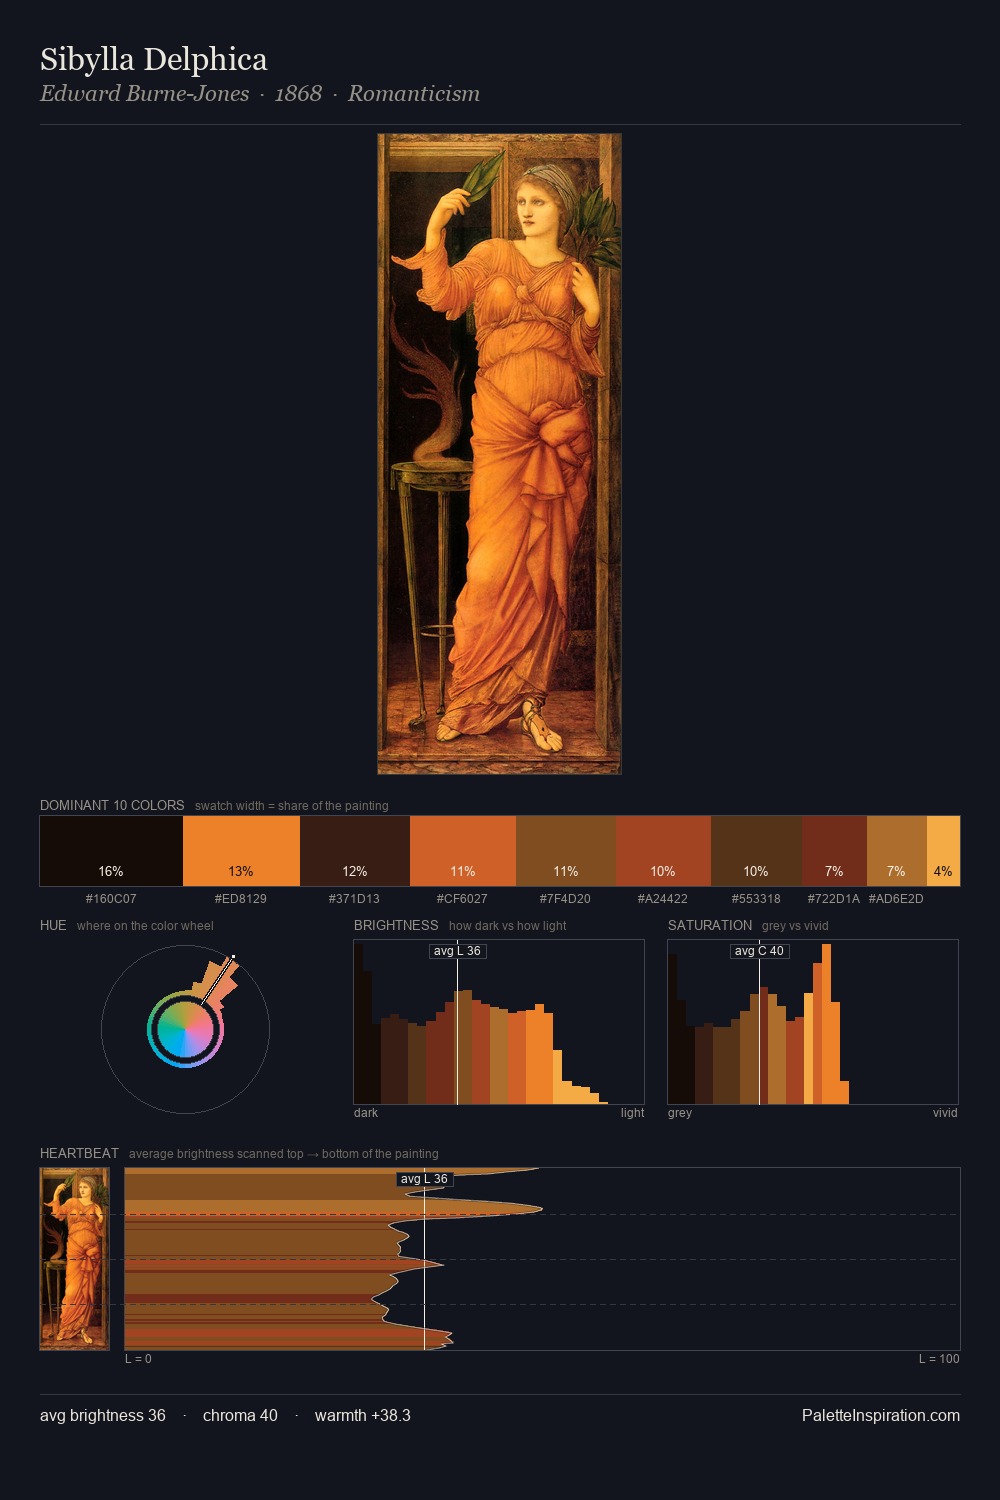Click the avg brightness 36 footer stat
1000x1500 pixels.
(103, 1415)
